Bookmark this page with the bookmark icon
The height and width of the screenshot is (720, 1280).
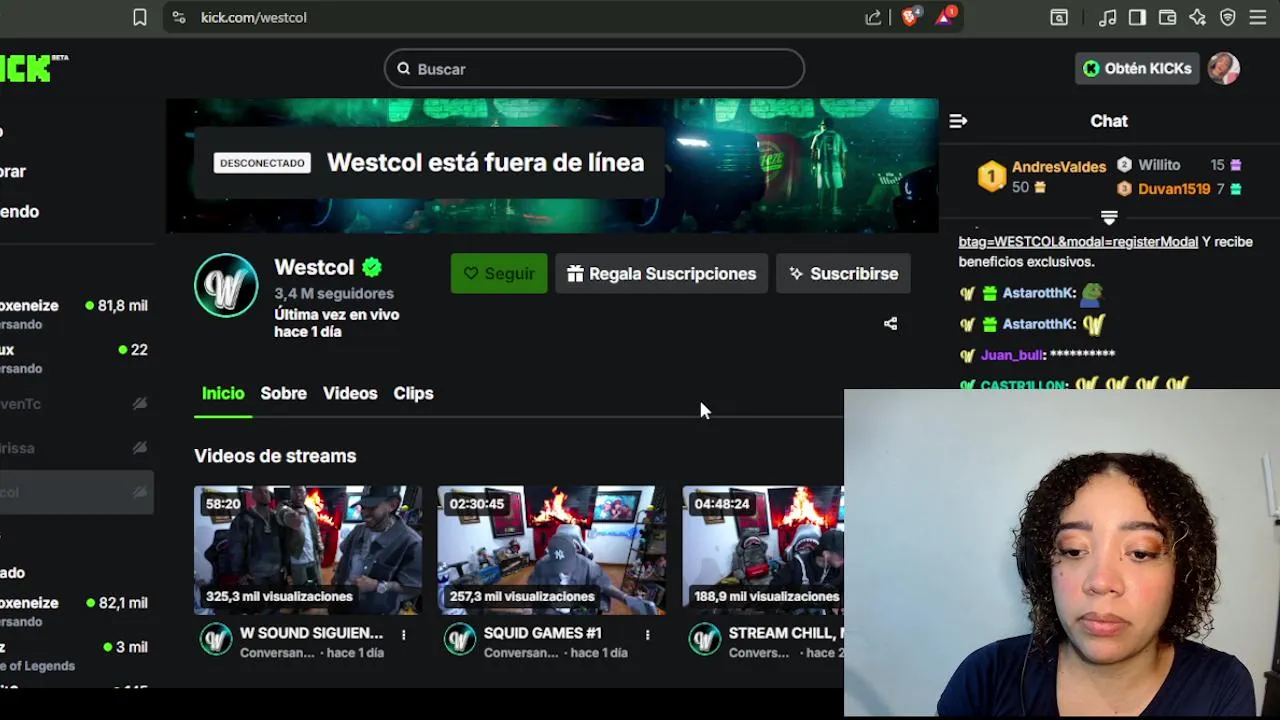(140, 17)
